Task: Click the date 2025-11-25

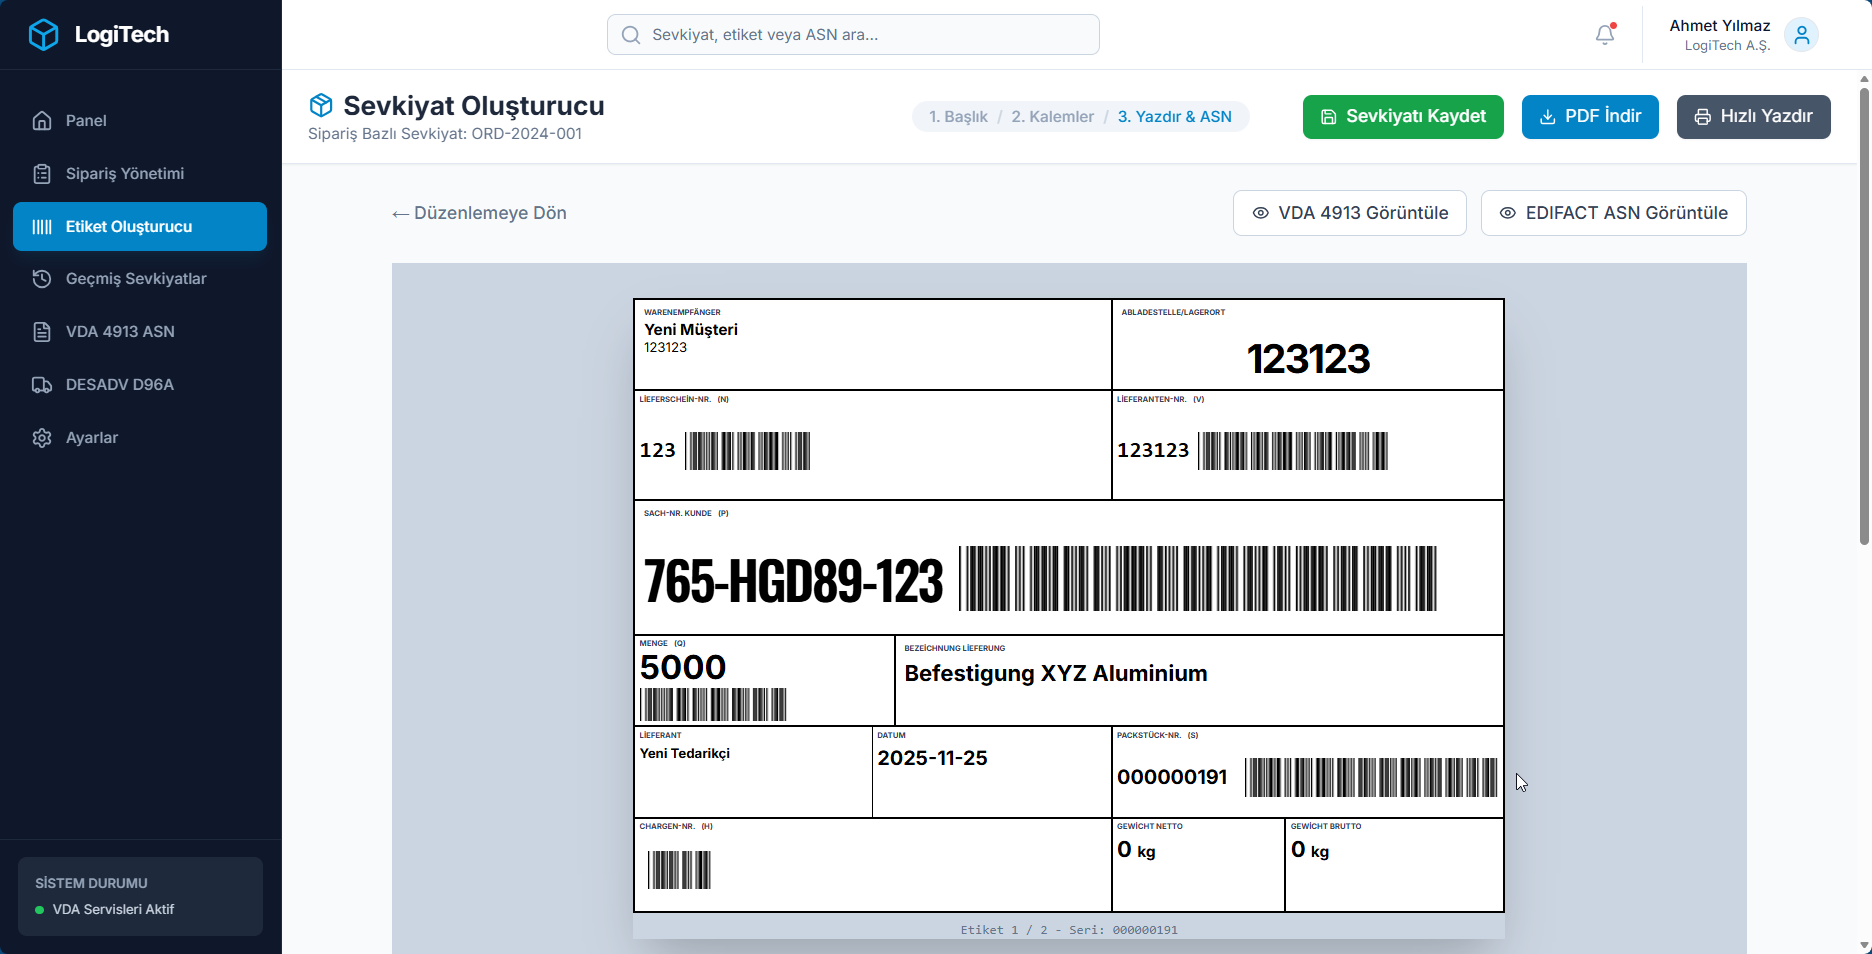Action: point(932,758)
